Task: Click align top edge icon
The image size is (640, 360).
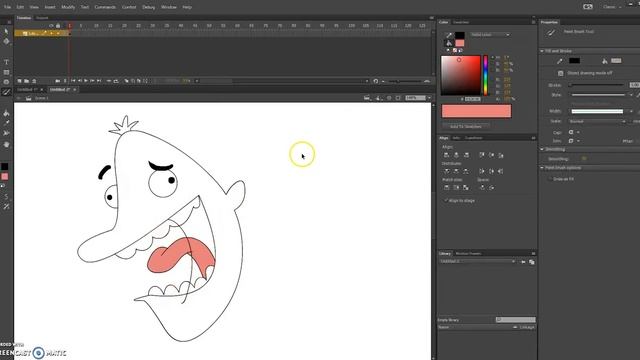Action: (482, 155)
